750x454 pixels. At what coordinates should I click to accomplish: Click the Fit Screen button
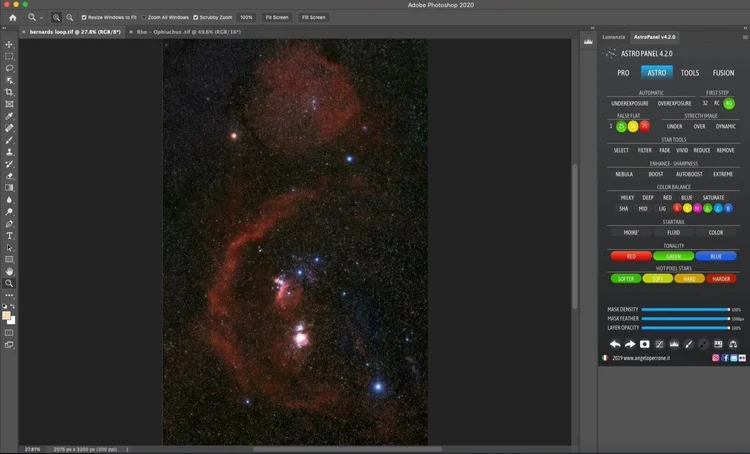pyautogui.click(x=277, y=17)
